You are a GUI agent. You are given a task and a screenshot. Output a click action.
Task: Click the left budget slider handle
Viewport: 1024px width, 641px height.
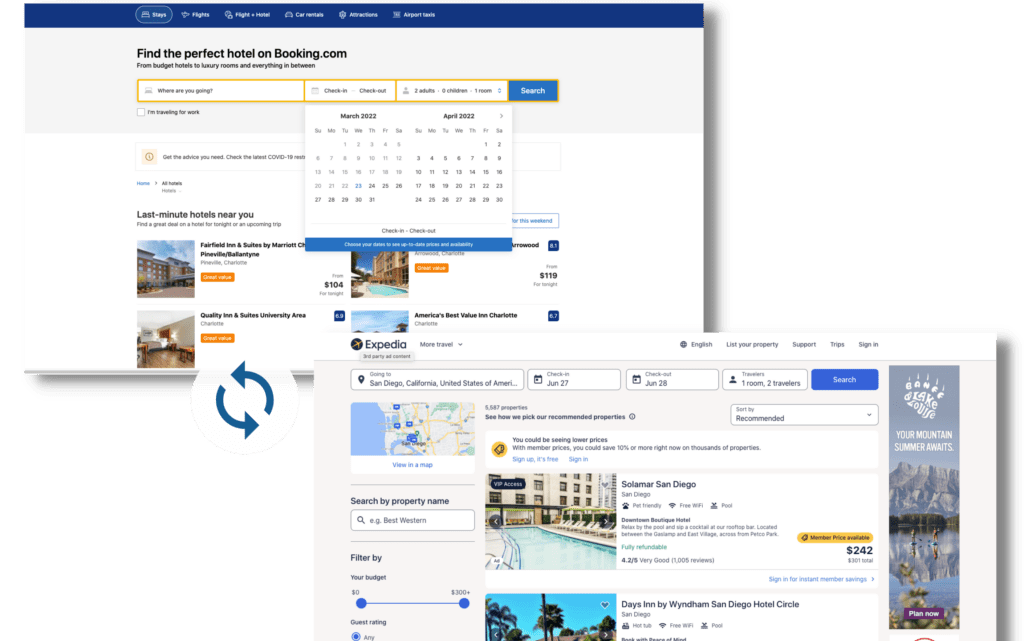coord(361,604)
